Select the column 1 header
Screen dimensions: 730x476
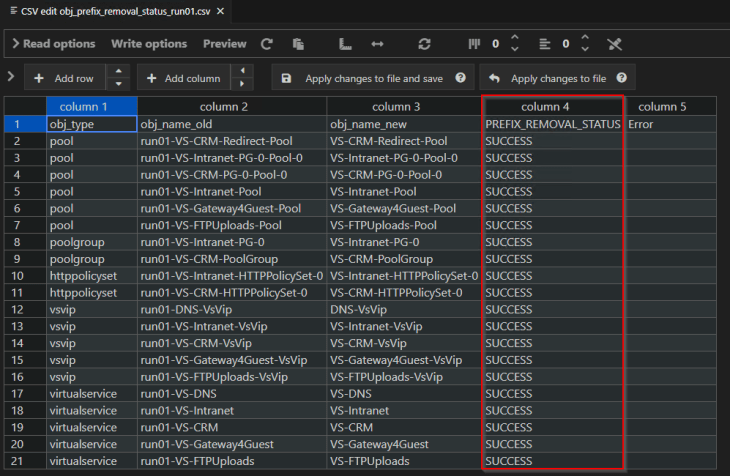92,106
